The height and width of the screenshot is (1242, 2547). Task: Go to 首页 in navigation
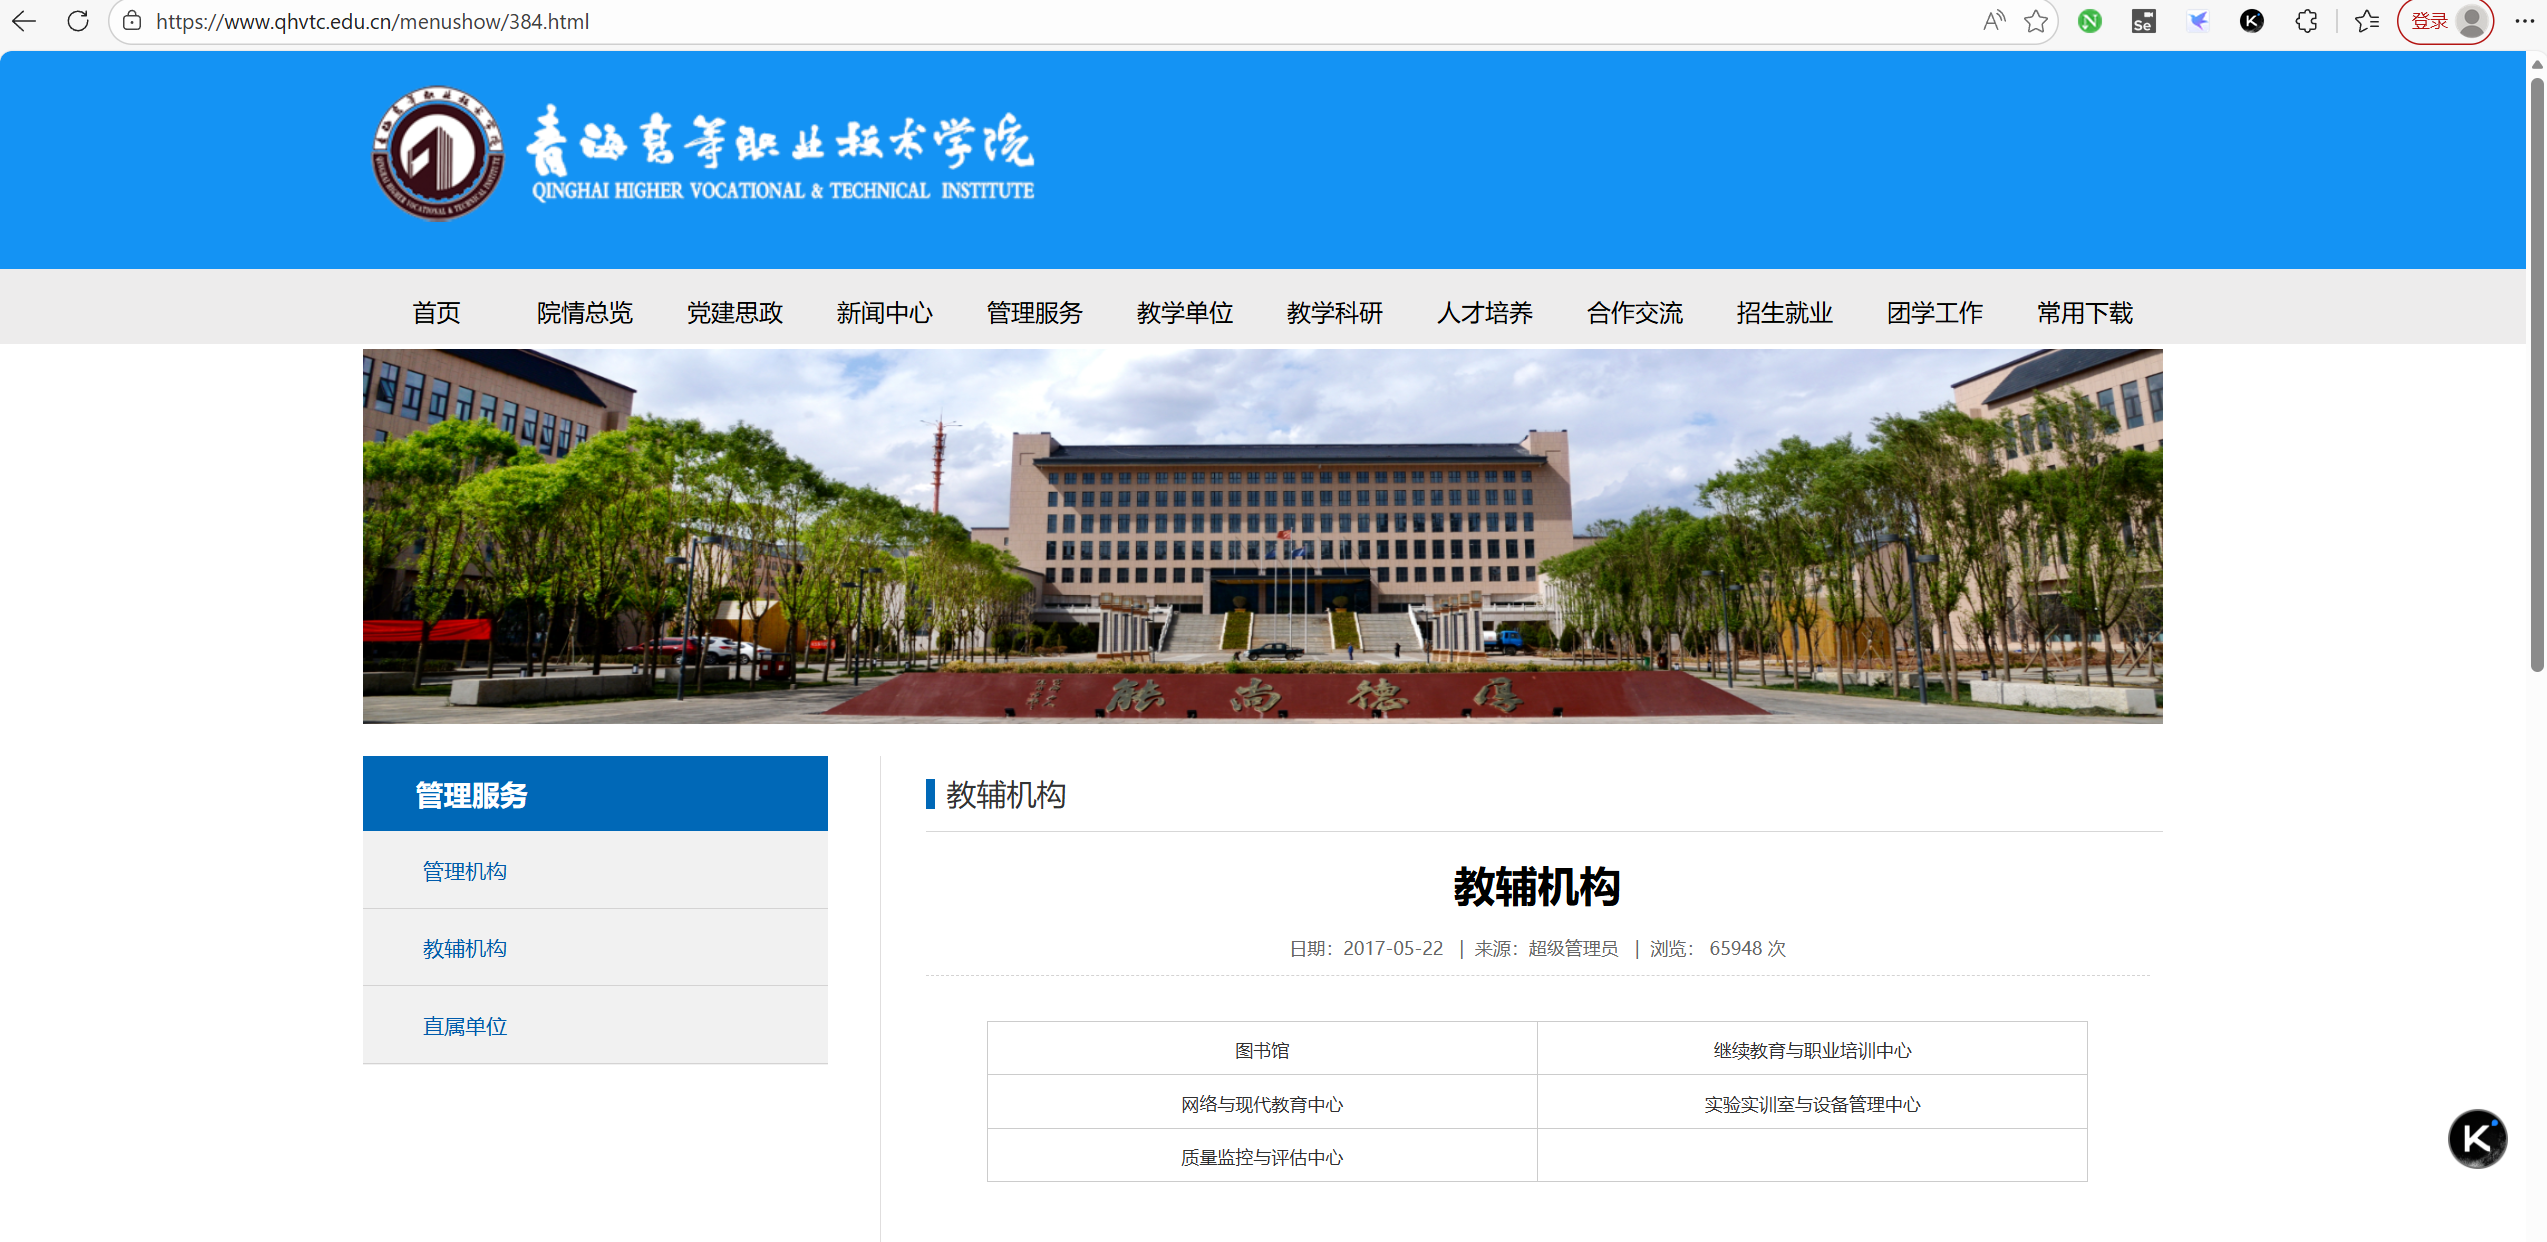click(437, 313)
